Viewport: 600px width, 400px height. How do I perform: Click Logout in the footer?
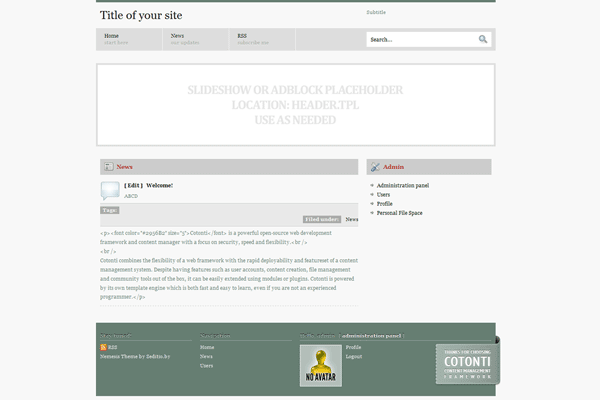354,356
